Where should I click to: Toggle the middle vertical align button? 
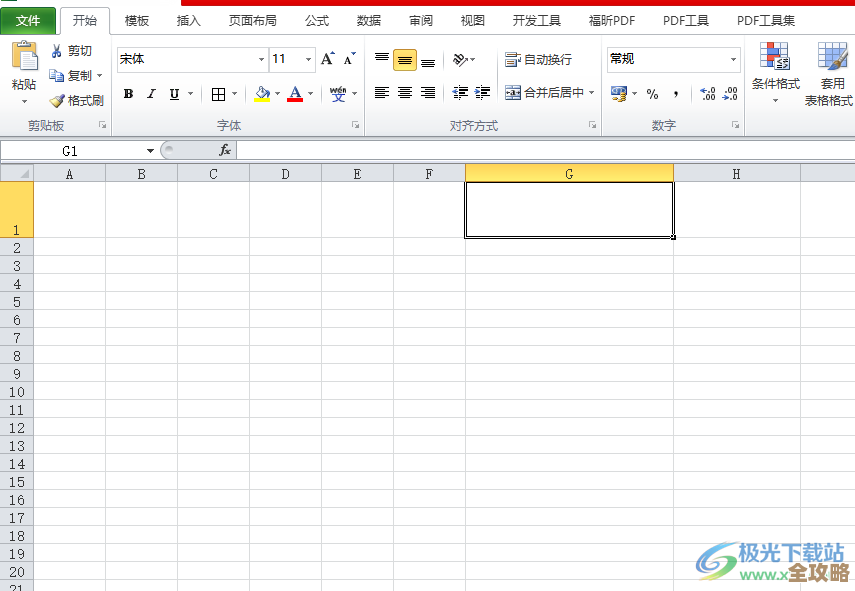click(405, 60)
